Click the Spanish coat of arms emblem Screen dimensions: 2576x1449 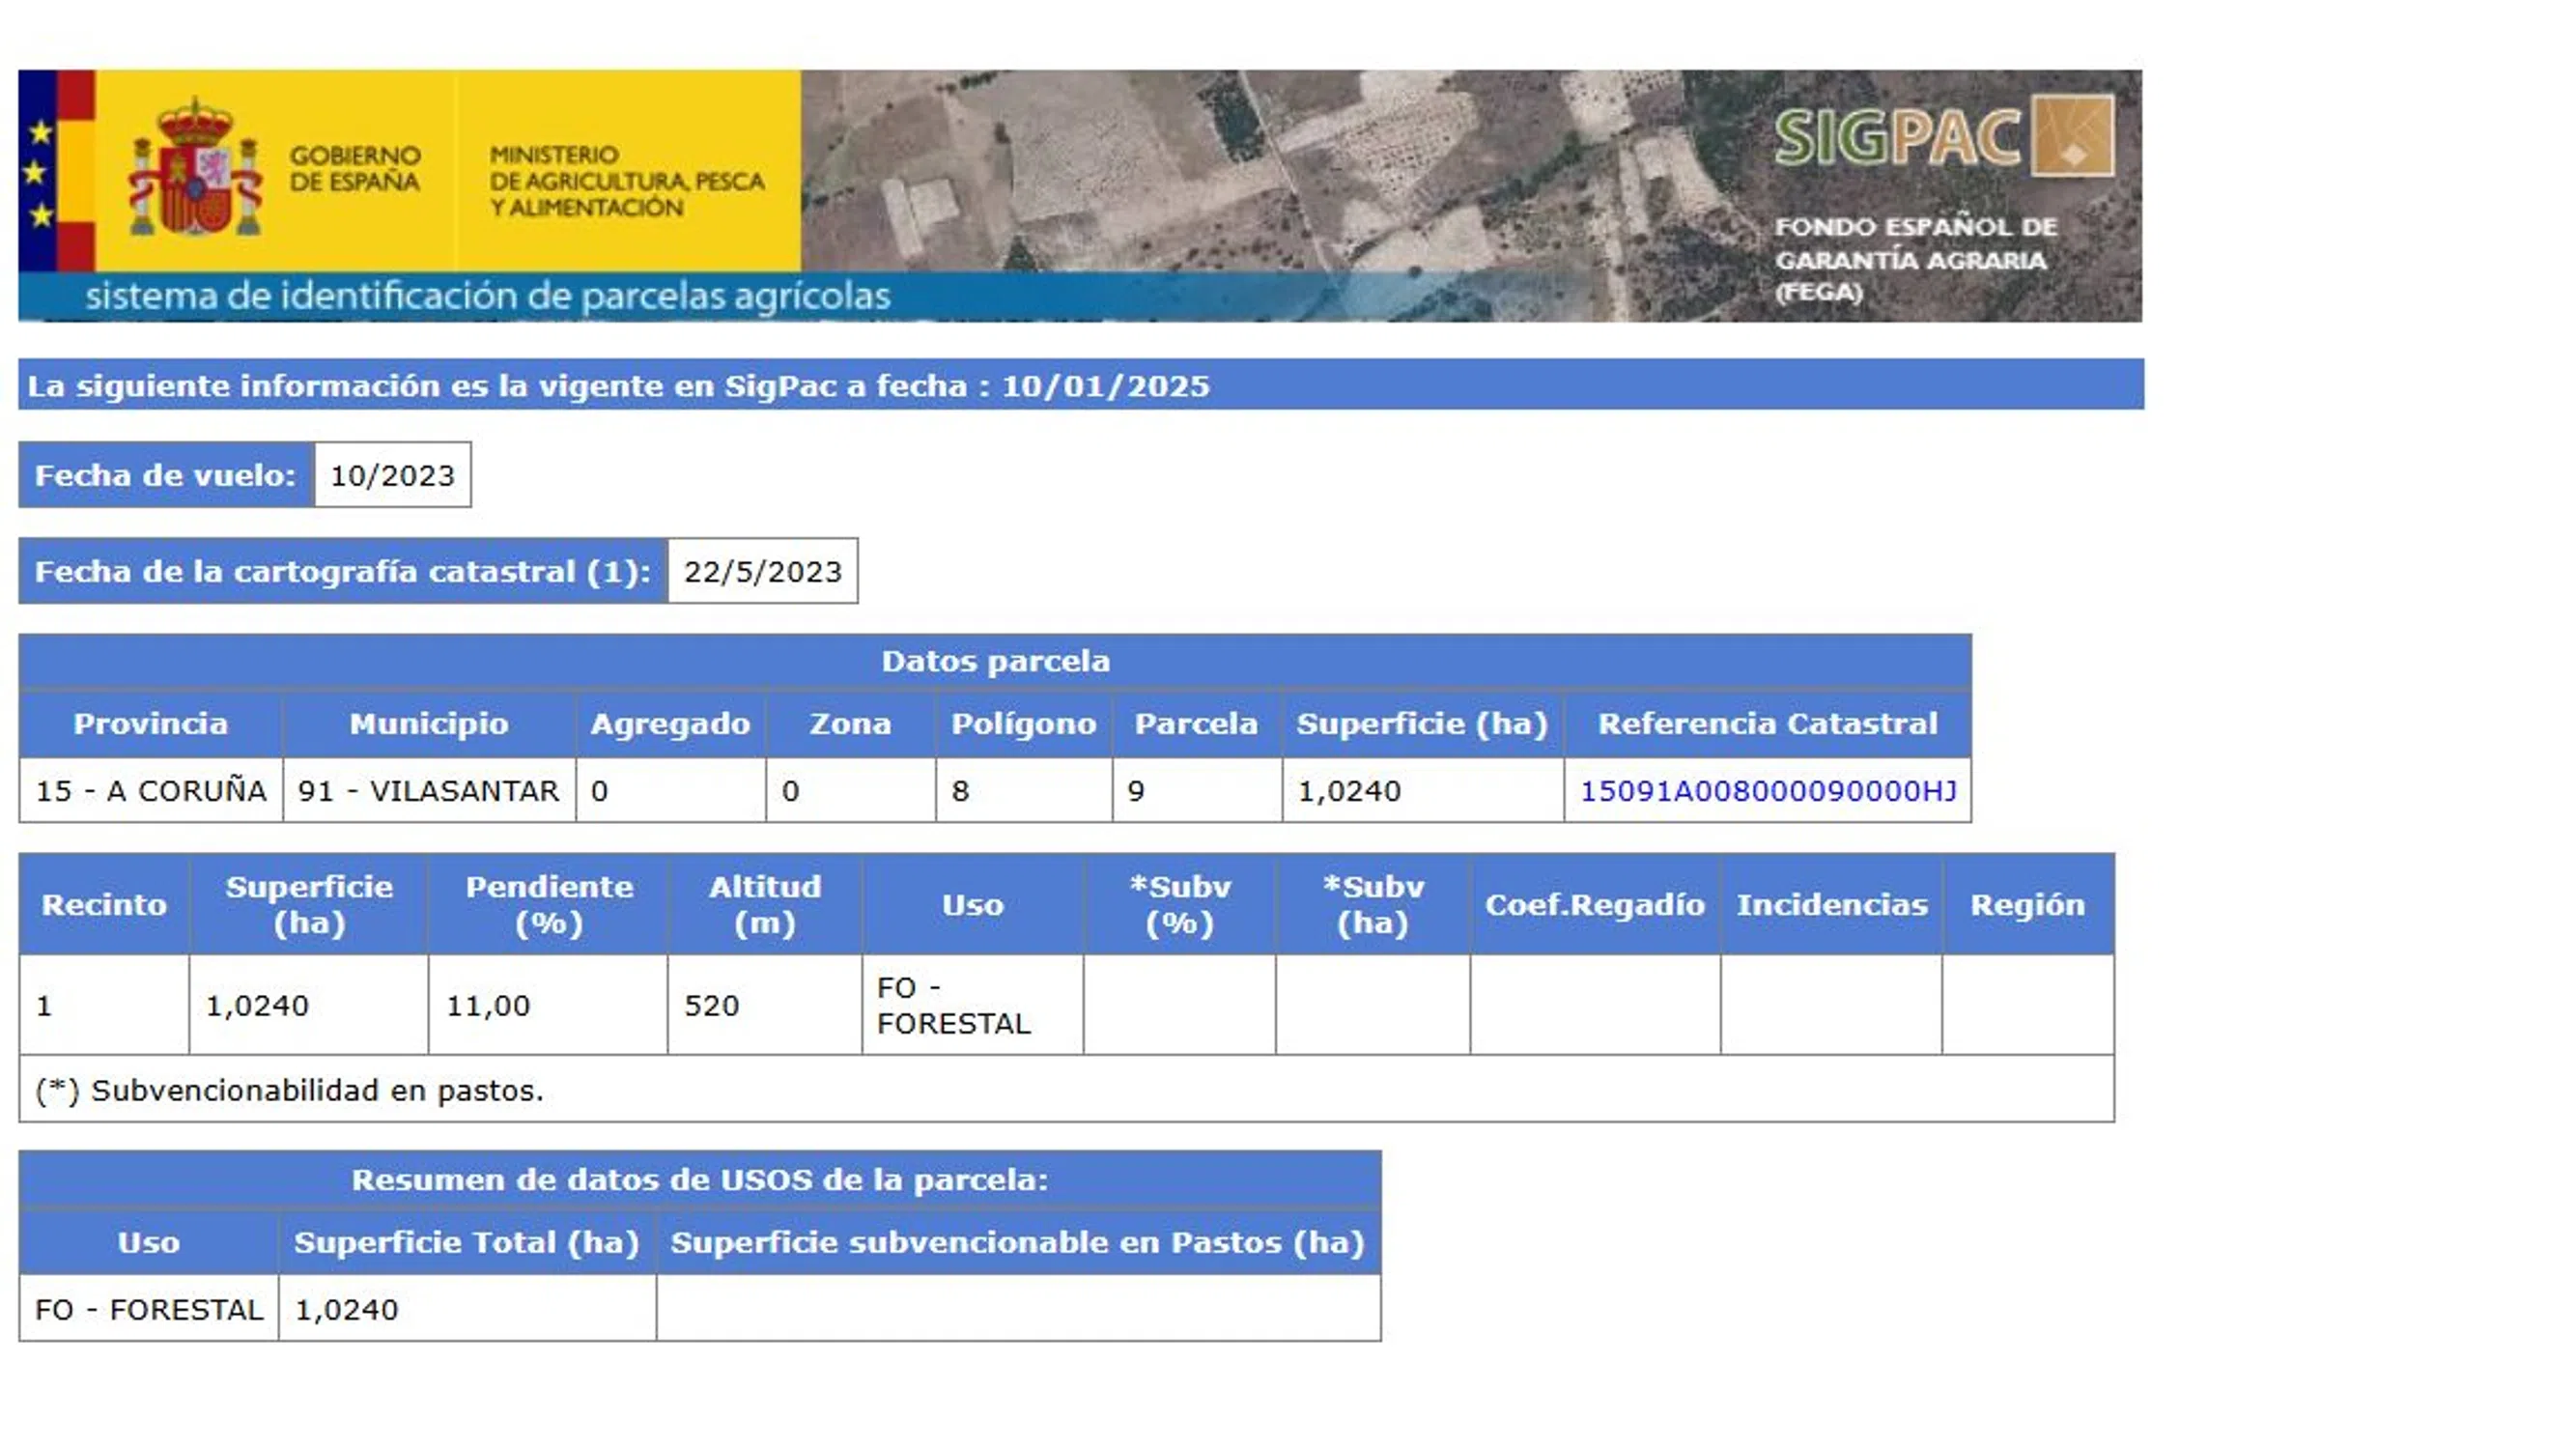[195, 168]
